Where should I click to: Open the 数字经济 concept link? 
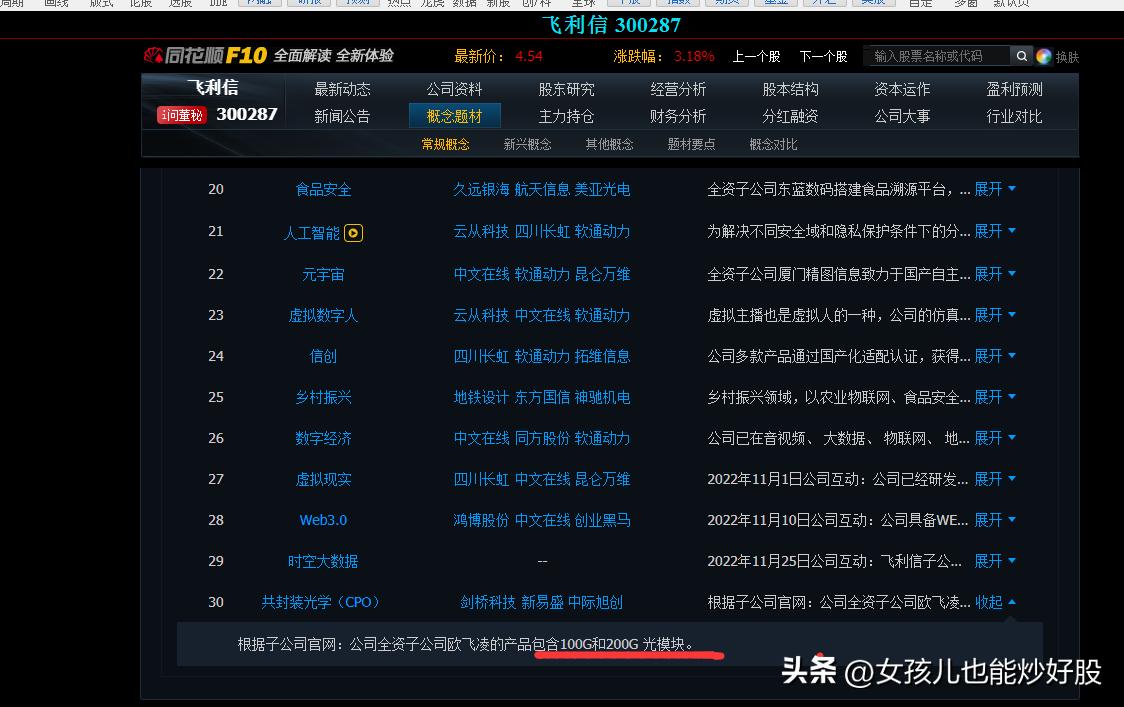point(323,438)
